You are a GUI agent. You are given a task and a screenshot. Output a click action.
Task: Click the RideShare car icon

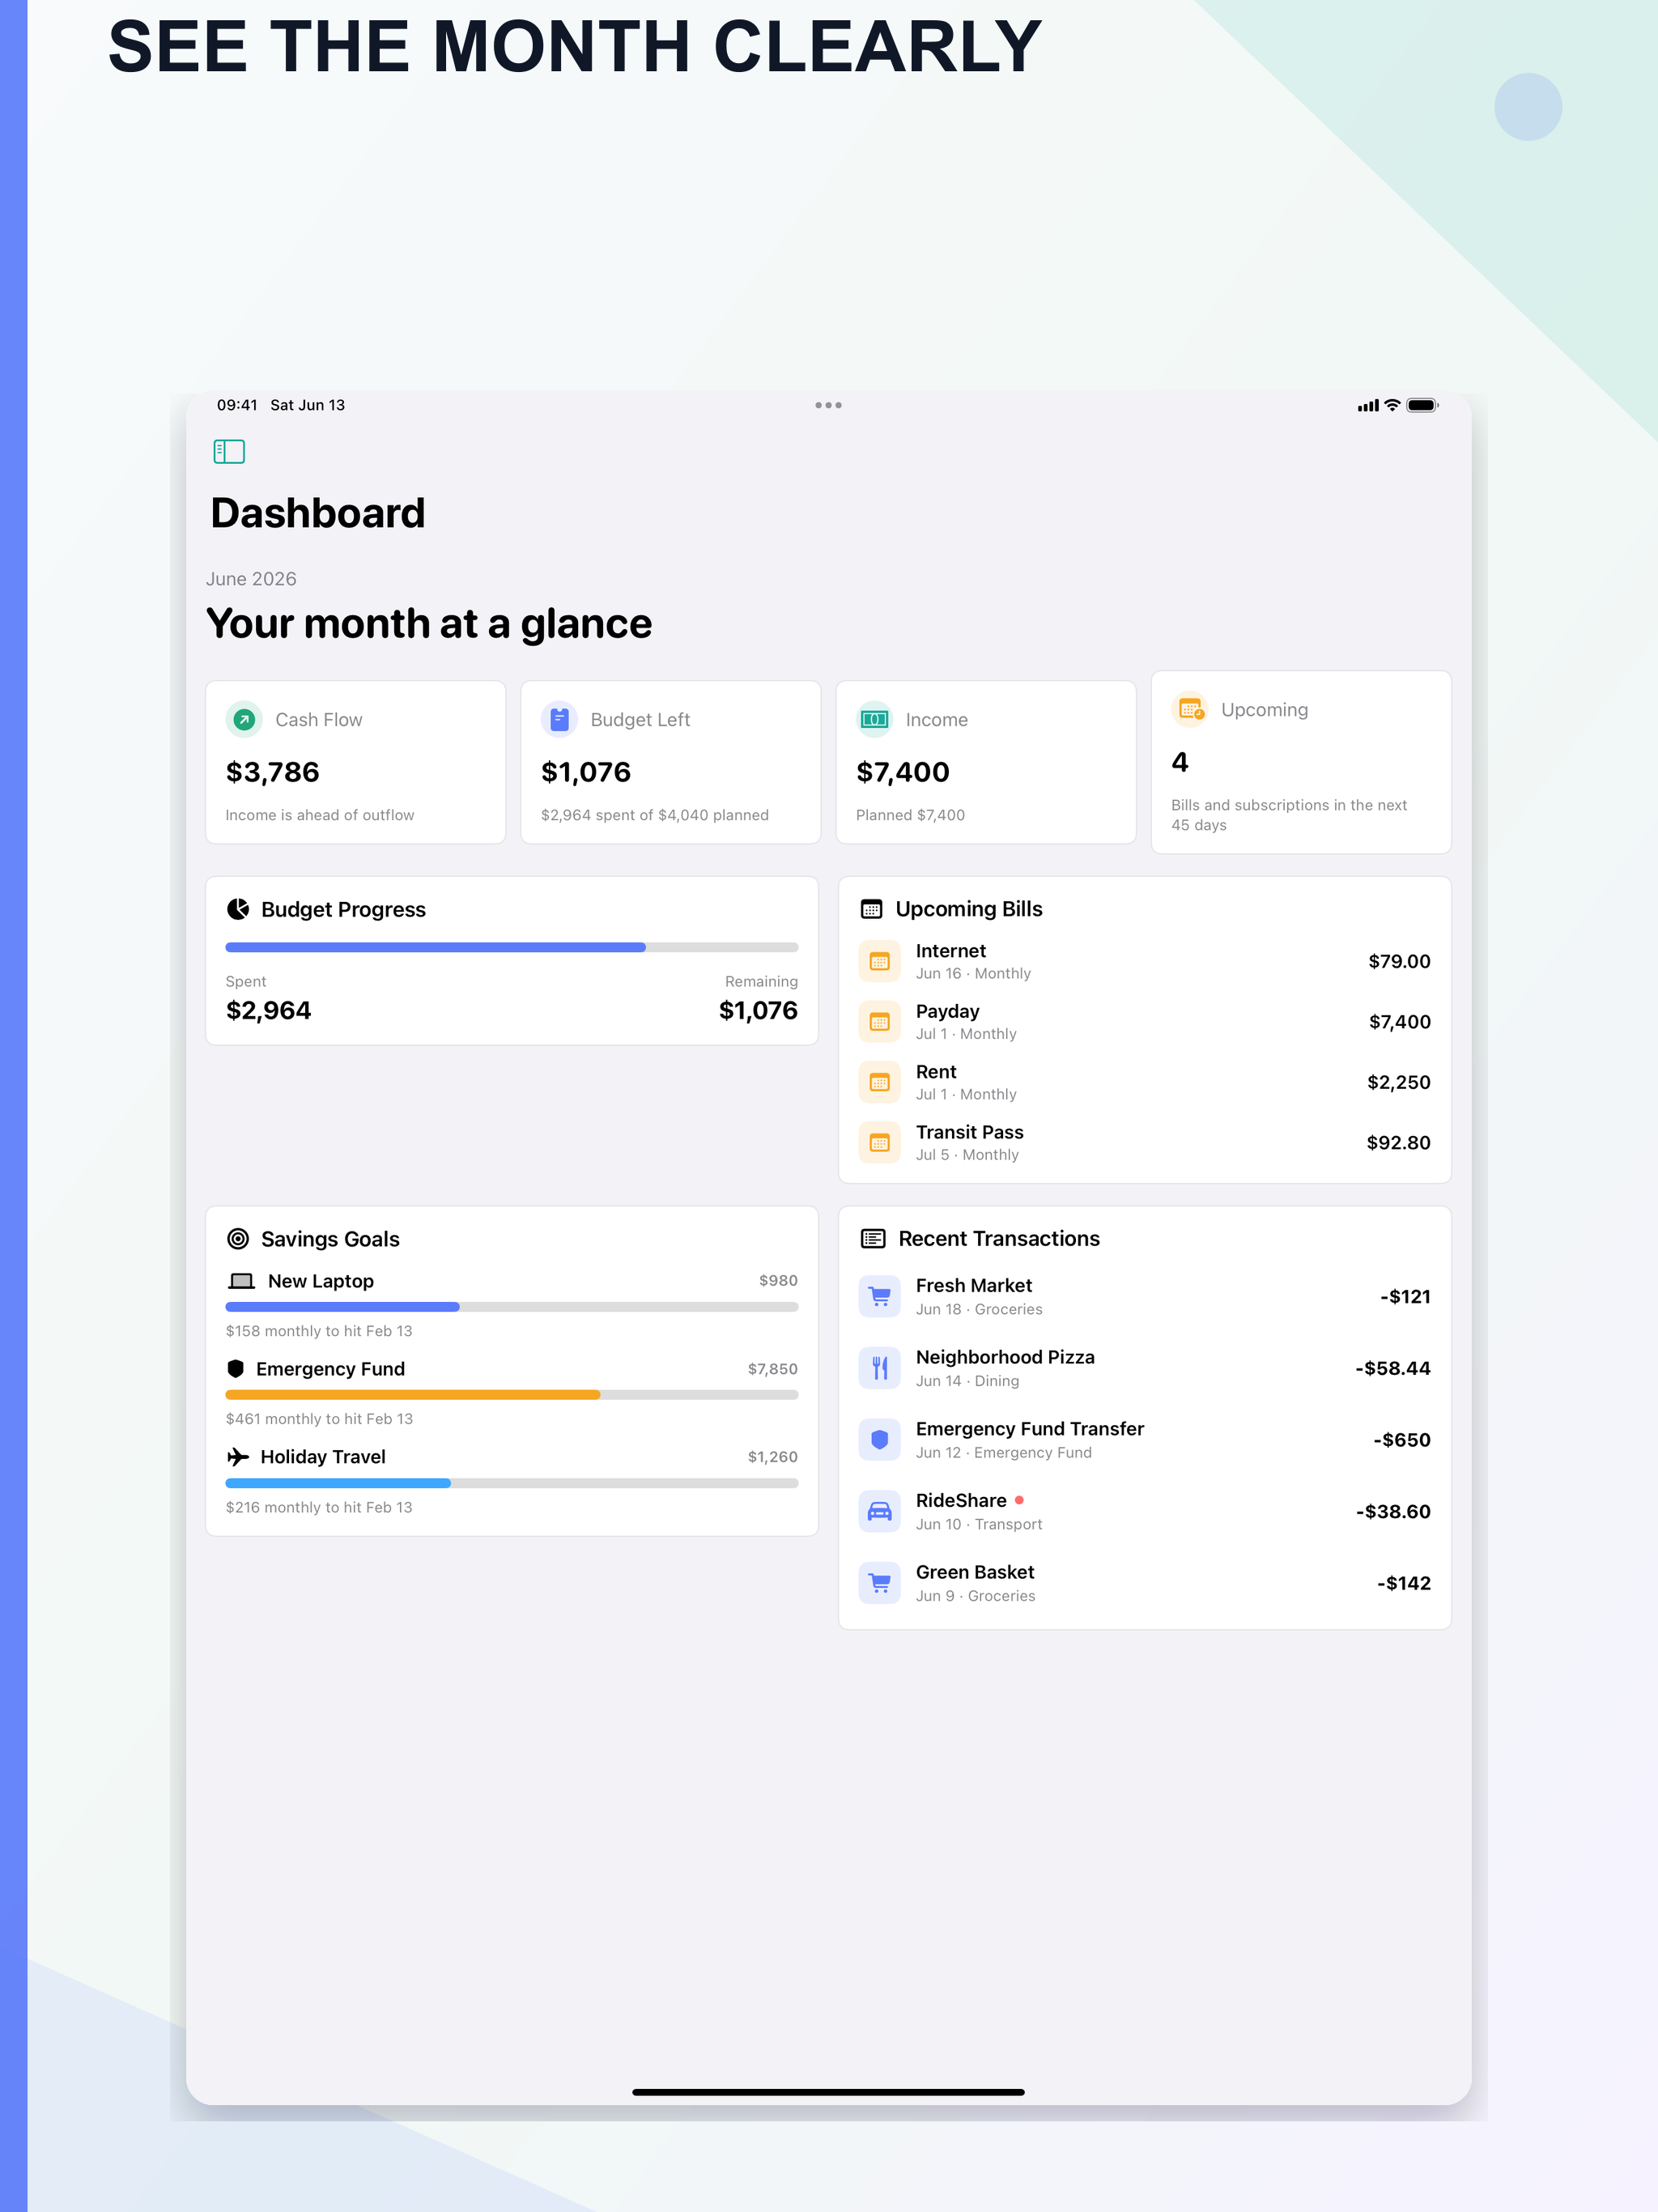point(879,1512)
